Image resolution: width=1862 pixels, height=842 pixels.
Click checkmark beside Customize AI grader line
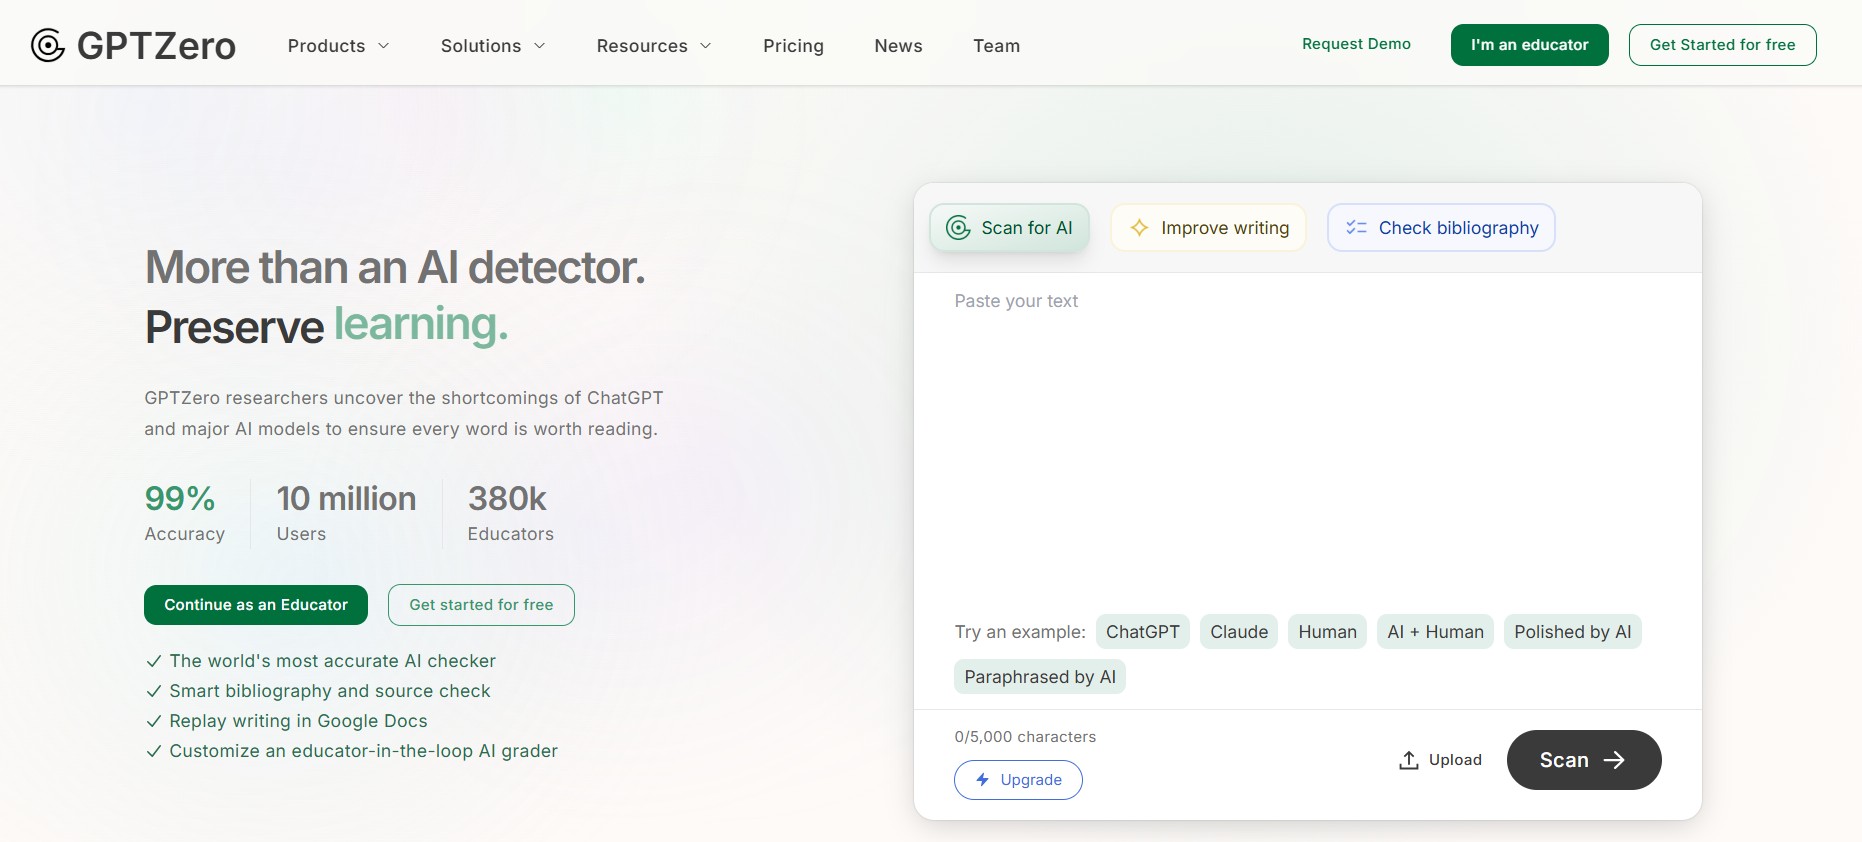click(x=154, y=751)
